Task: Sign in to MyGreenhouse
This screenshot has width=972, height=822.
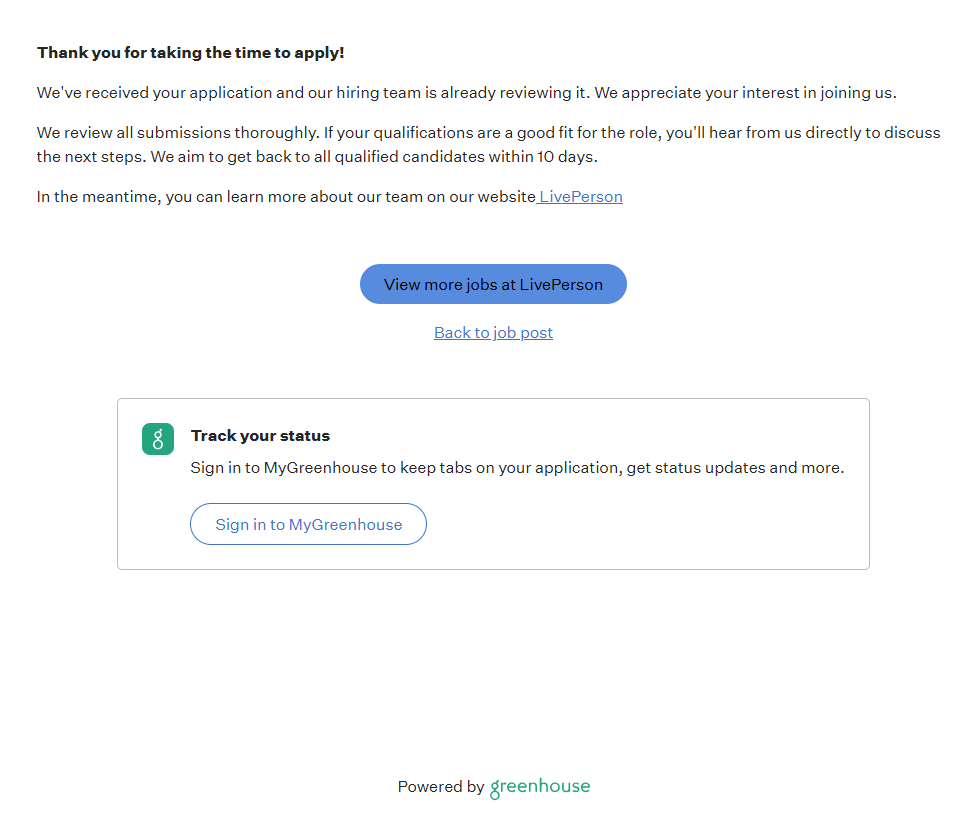Action: point(308,524)
